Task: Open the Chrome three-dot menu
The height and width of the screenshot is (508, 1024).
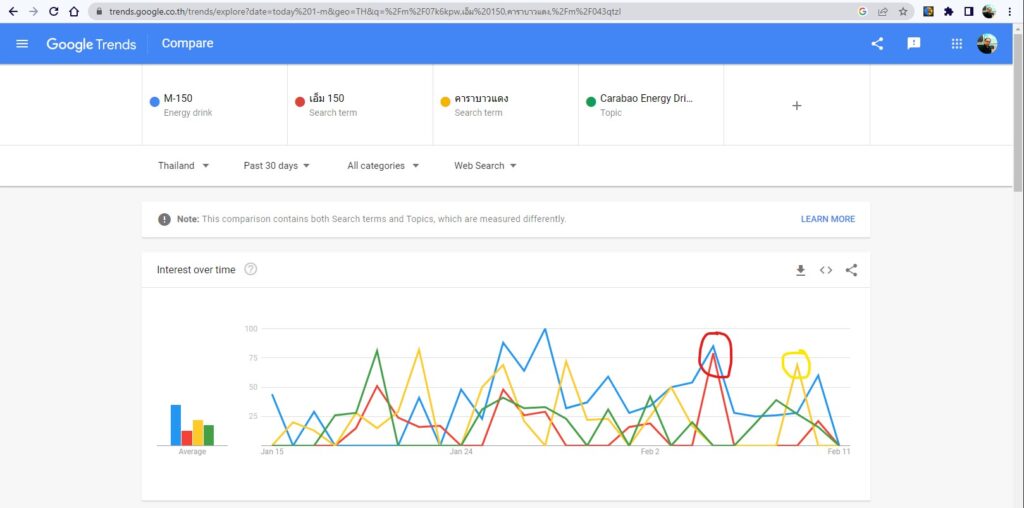Action: coord(1010,11)
